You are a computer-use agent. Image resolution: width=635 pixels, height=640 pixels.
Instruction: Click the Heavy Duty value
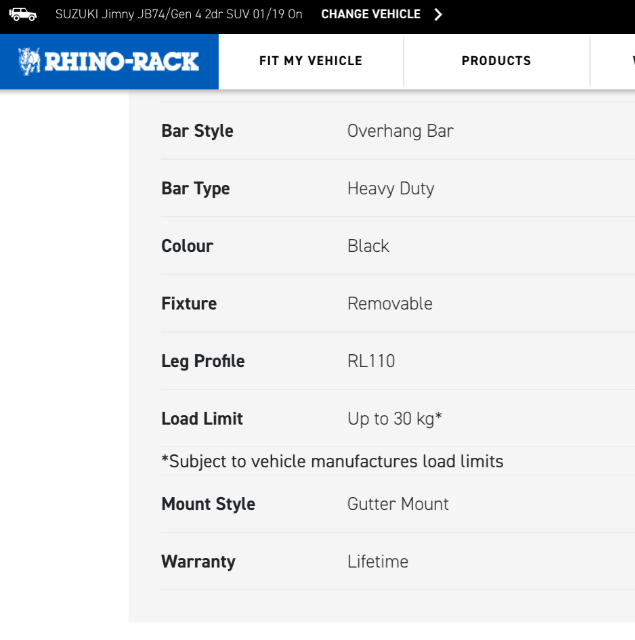pyautogui.click(x=391, y=189)
